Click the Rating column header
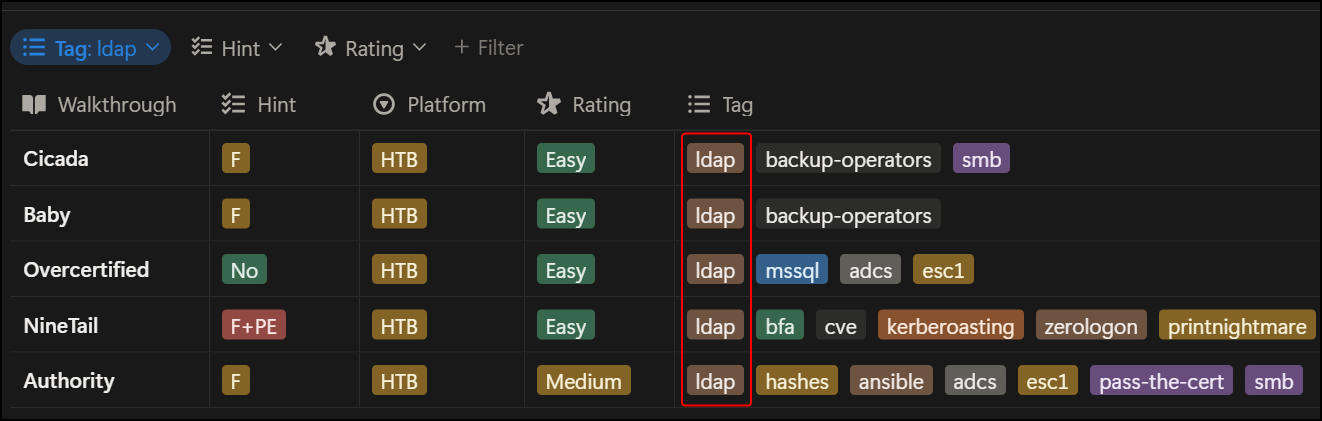1322x421 pixels. point(584,104)
